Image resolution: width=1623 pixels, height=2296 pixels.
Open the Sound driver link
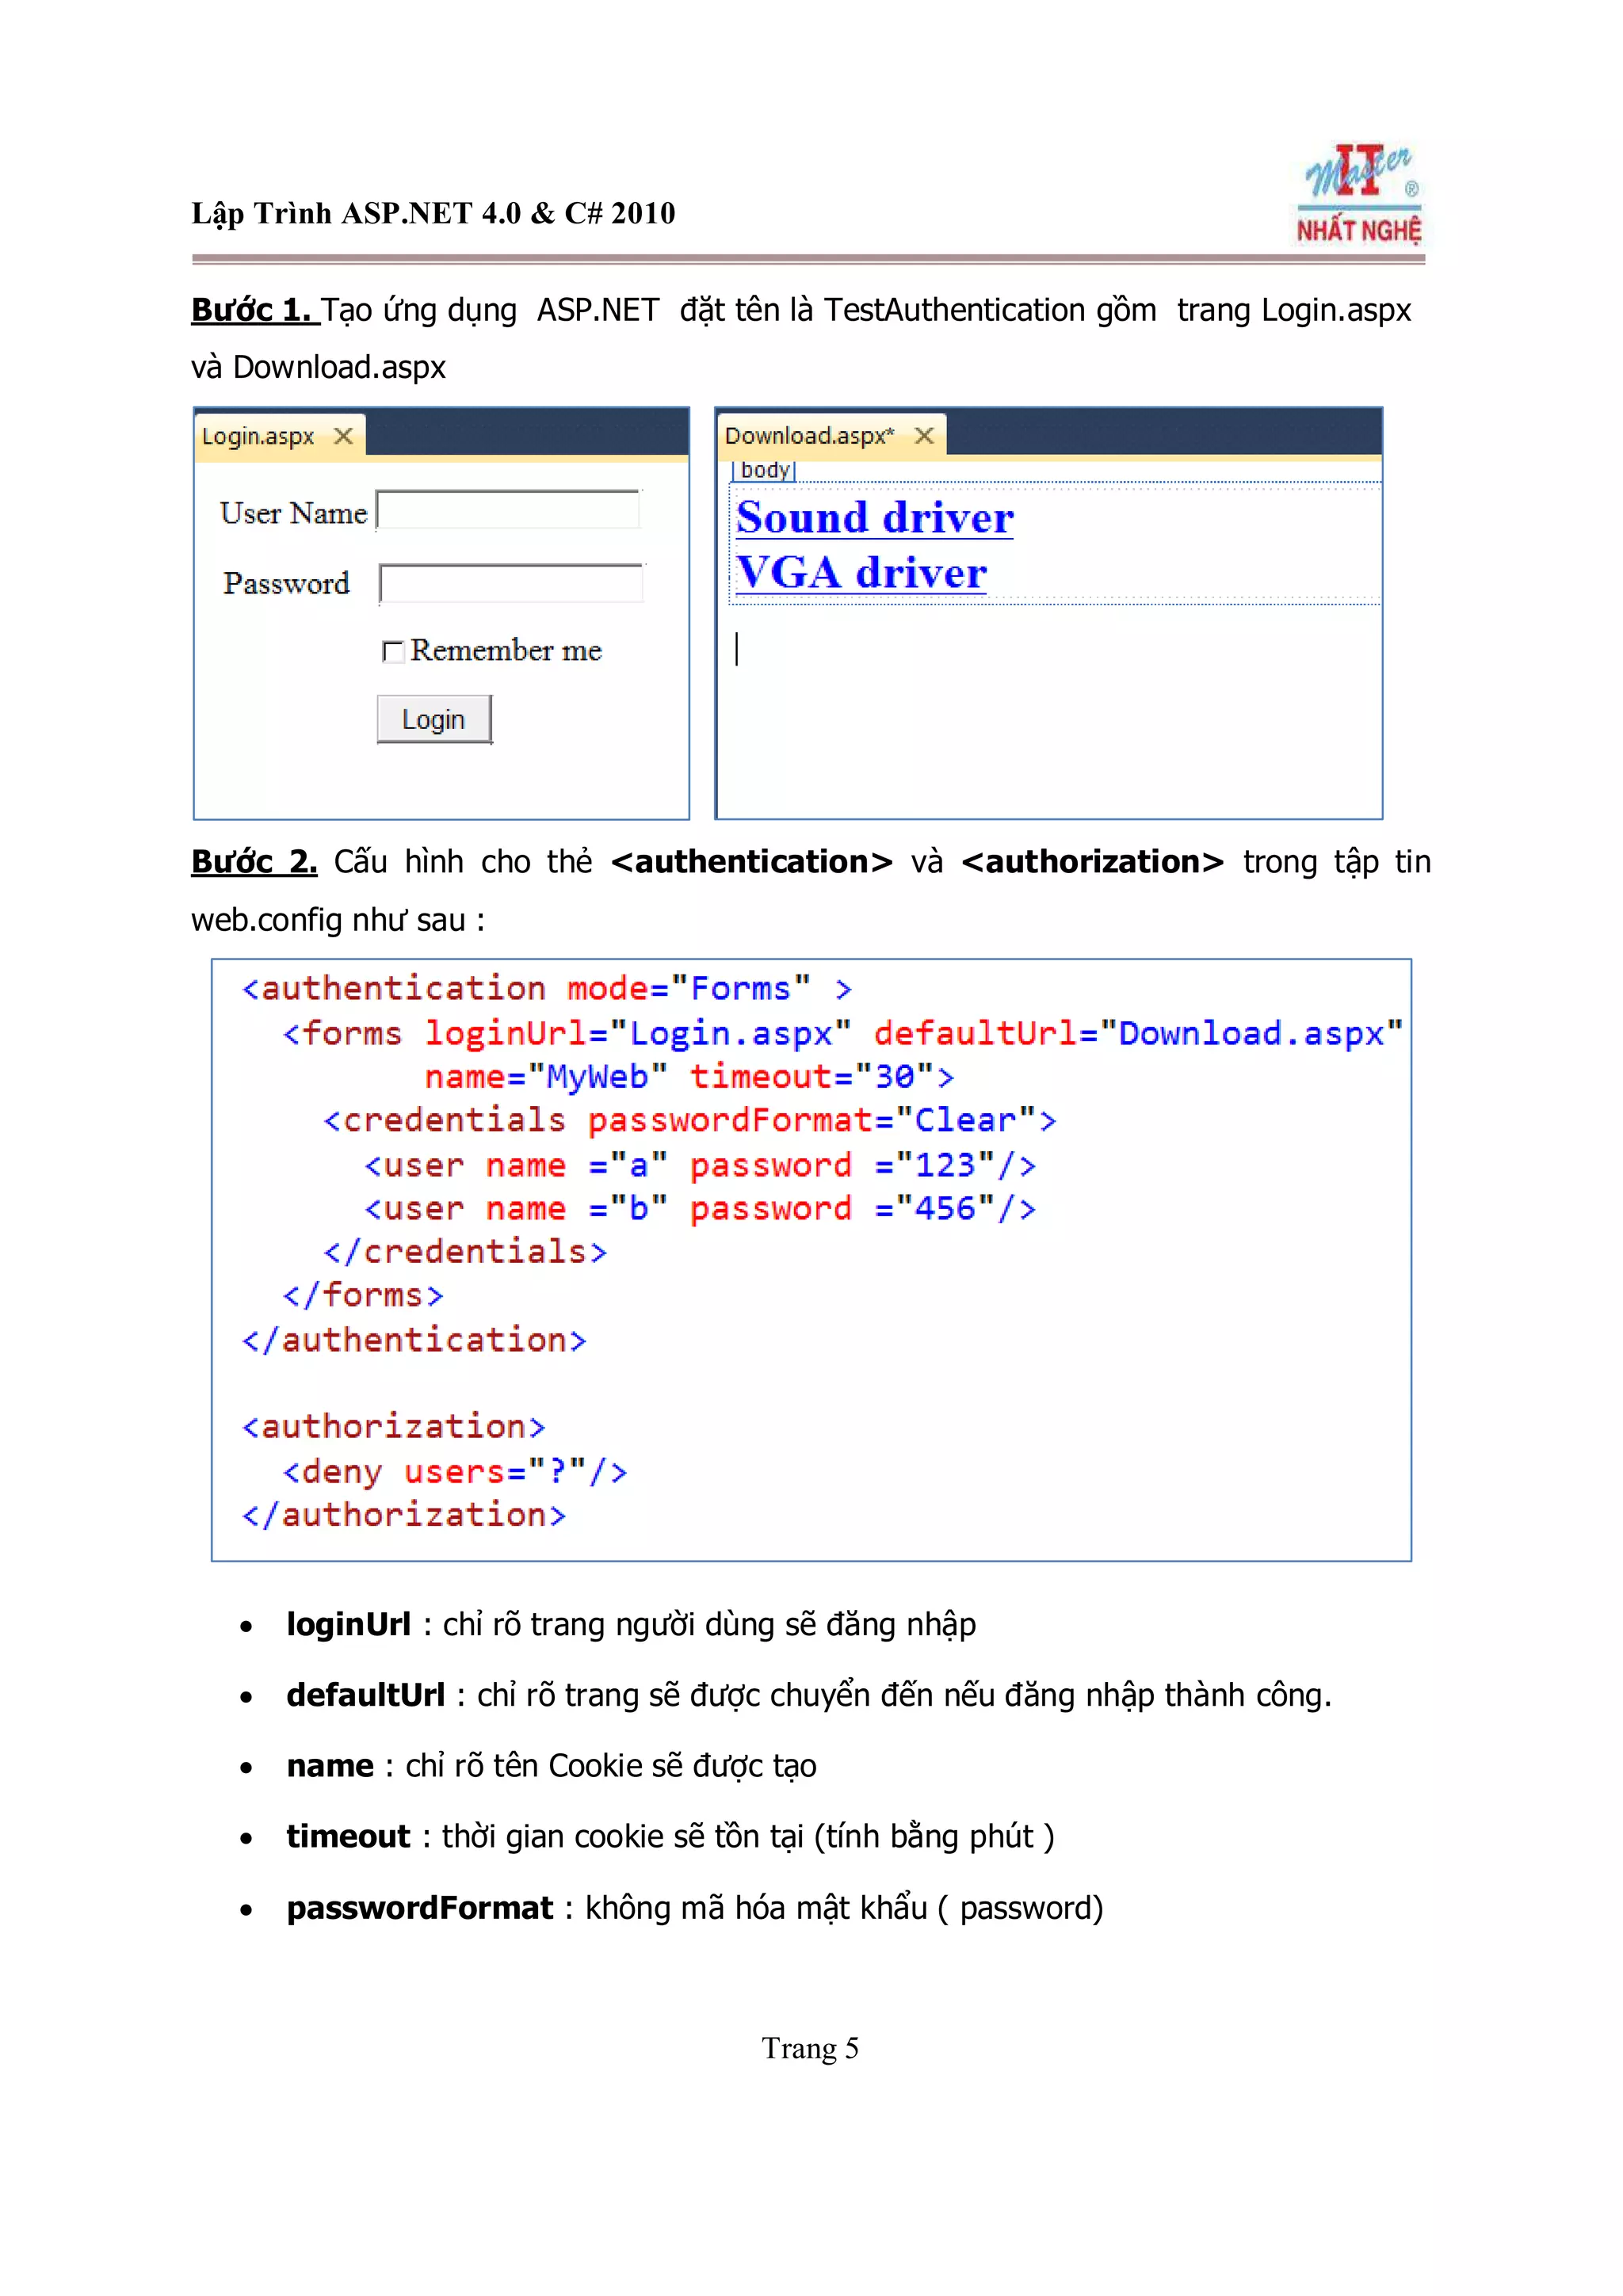874,518
